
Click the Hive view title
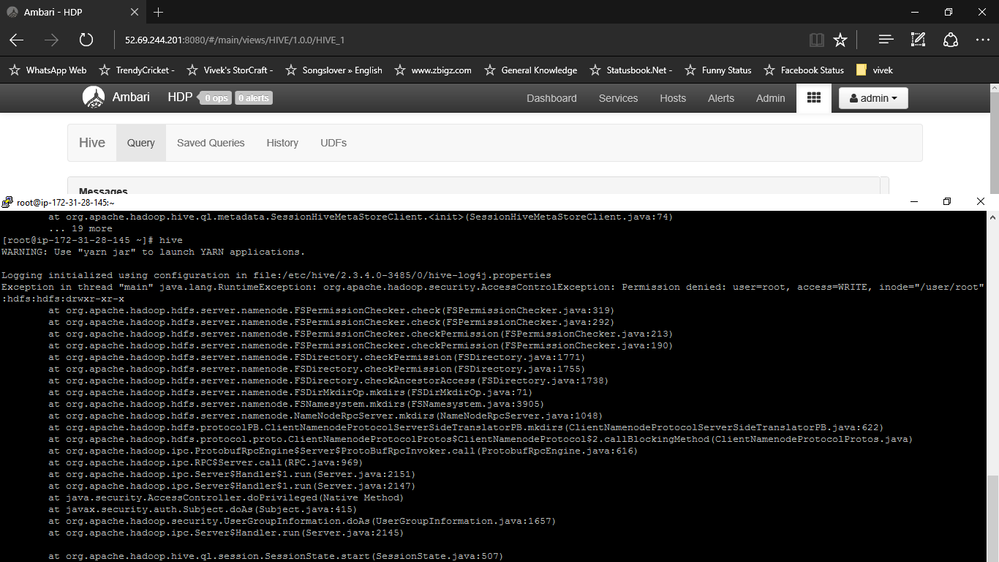(x=92, y=143)
